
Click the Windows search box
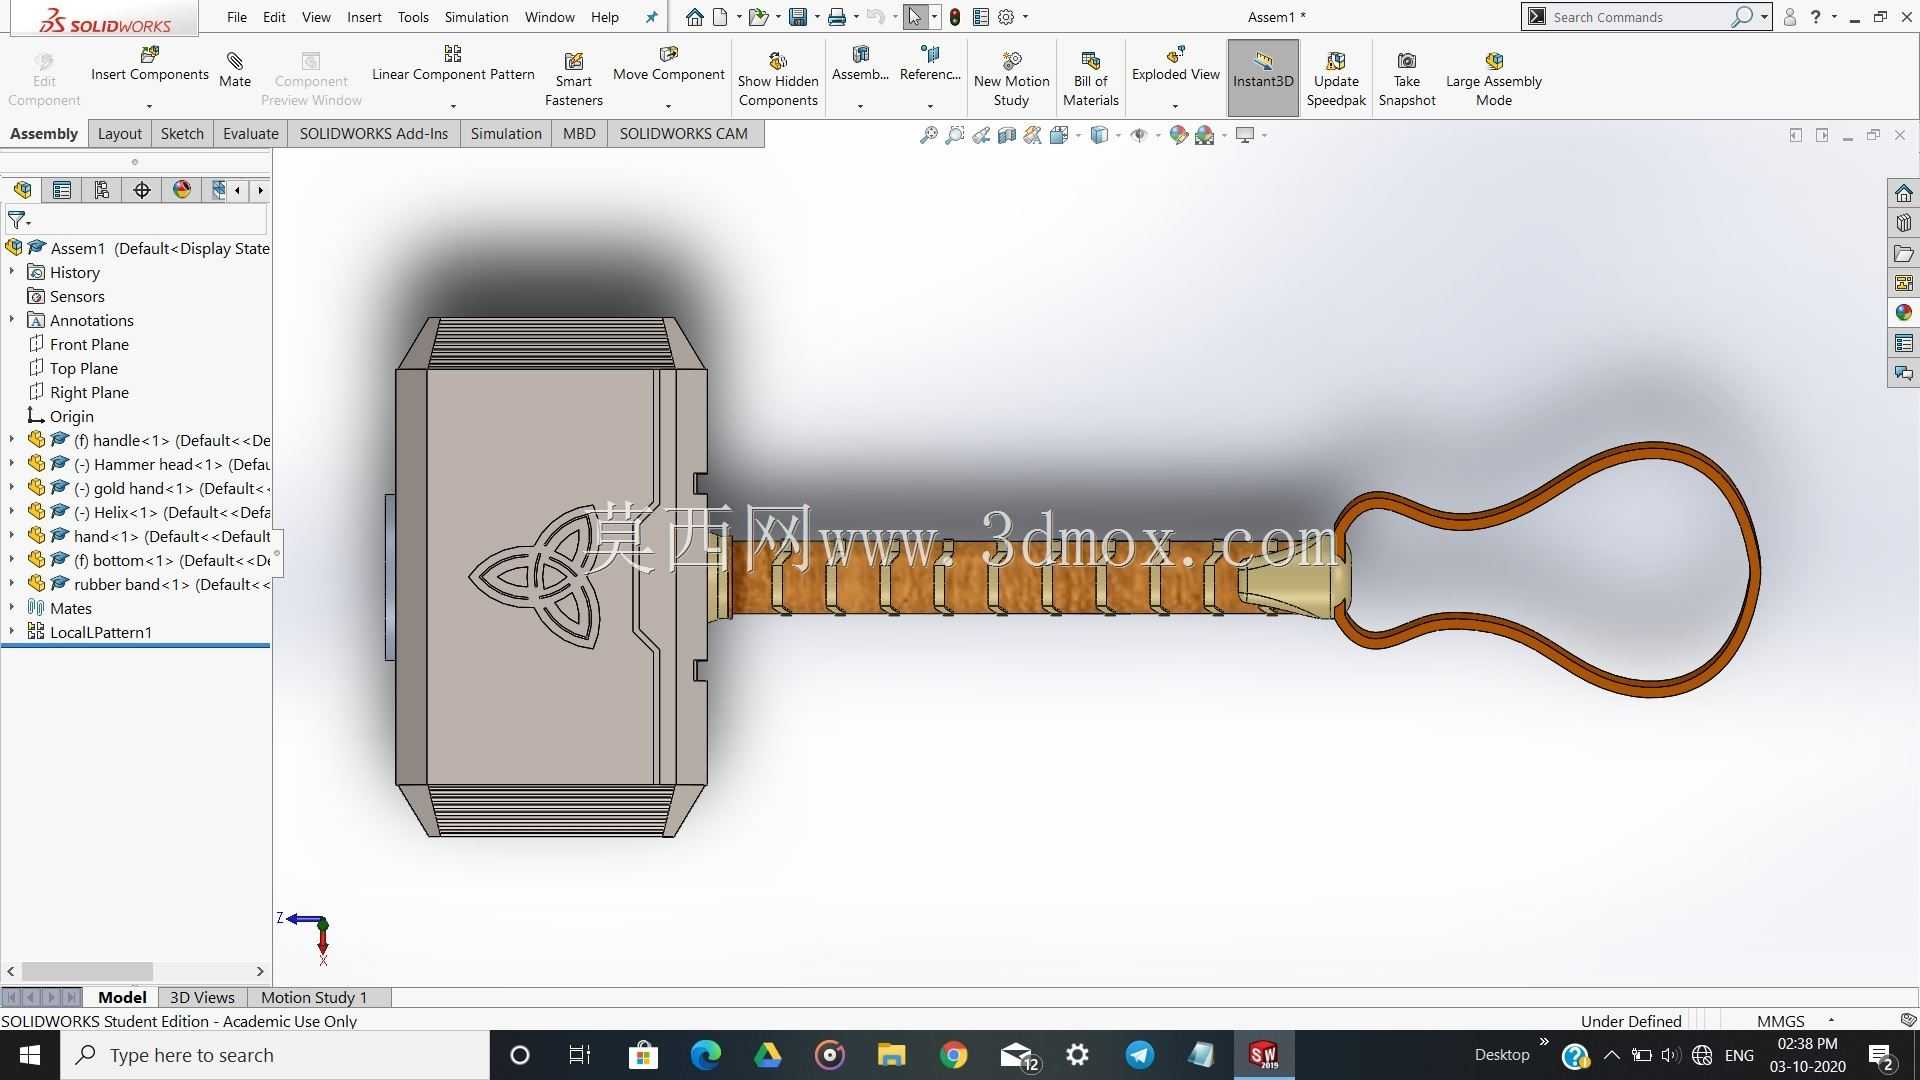(275, 1055)
